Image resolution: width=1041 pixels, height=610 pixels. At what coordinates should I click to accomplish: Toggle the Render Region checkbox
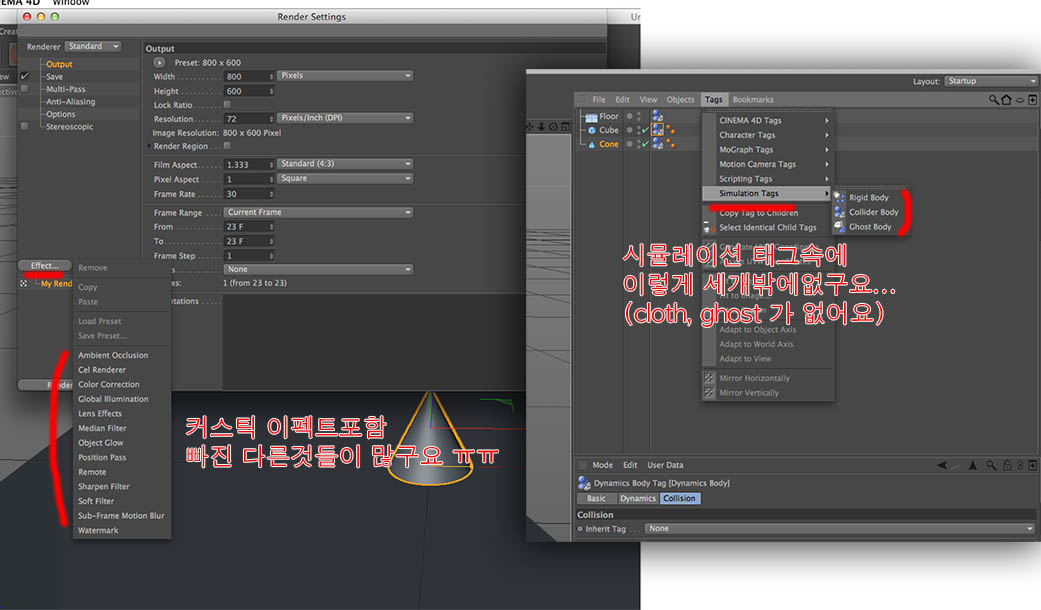(227, 145)
